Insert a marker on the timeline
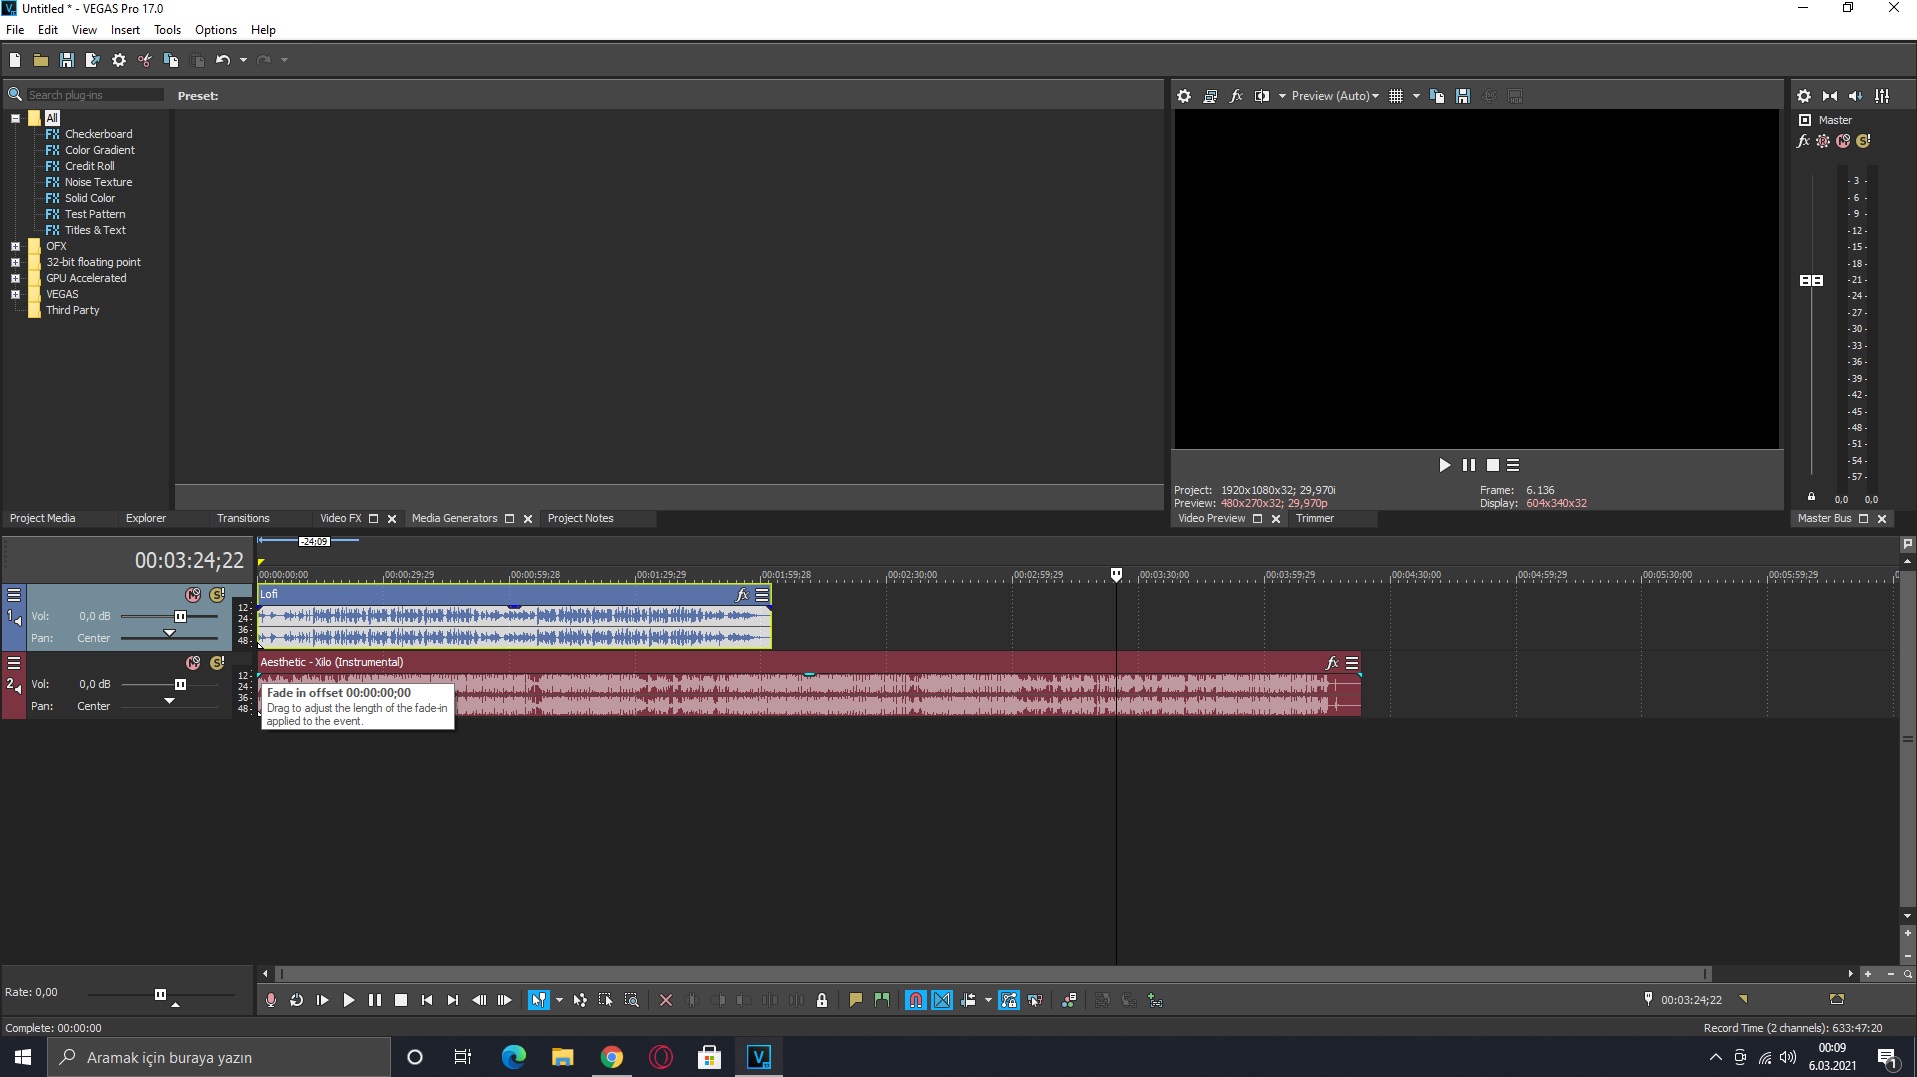The image size is (1917, 1077). coord(856,1000)
